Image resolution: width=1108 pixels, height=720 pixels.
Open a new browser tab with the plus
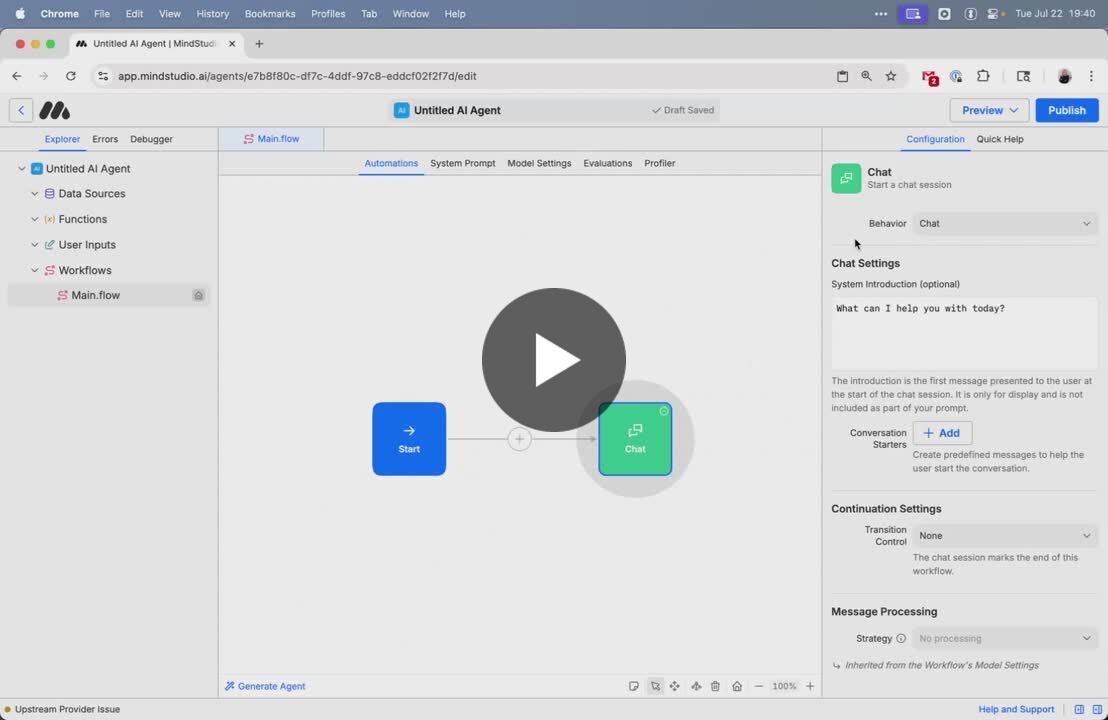point(259,44)
